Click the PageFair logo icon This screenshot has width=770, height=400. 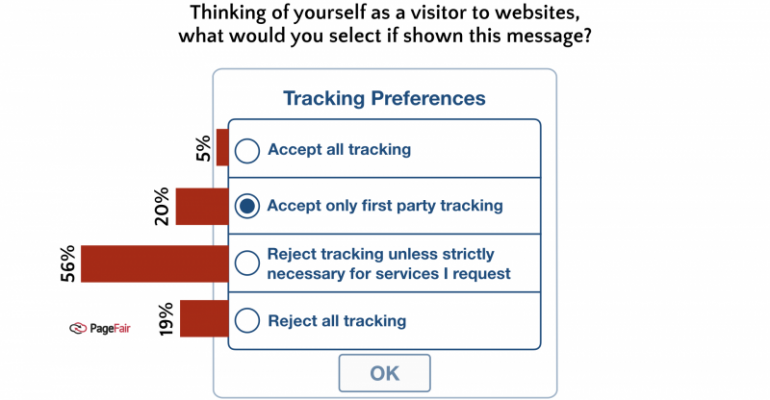coord(78,328)
